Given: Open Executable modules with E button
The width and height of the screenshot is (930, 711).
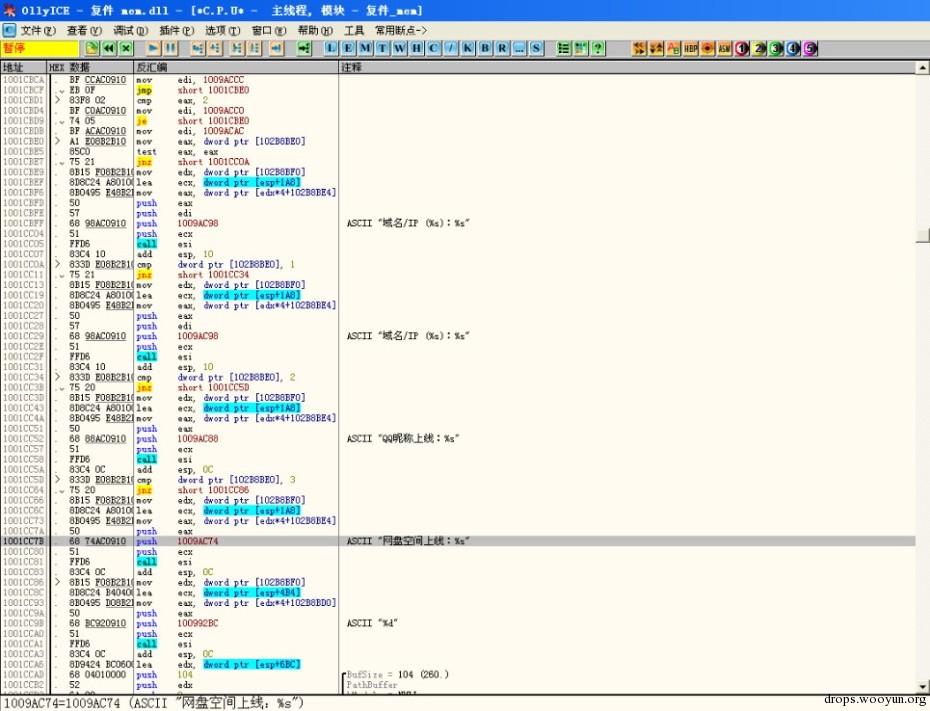Looking at the screenshot, I should pyautogui.click(x=348, y=49).
